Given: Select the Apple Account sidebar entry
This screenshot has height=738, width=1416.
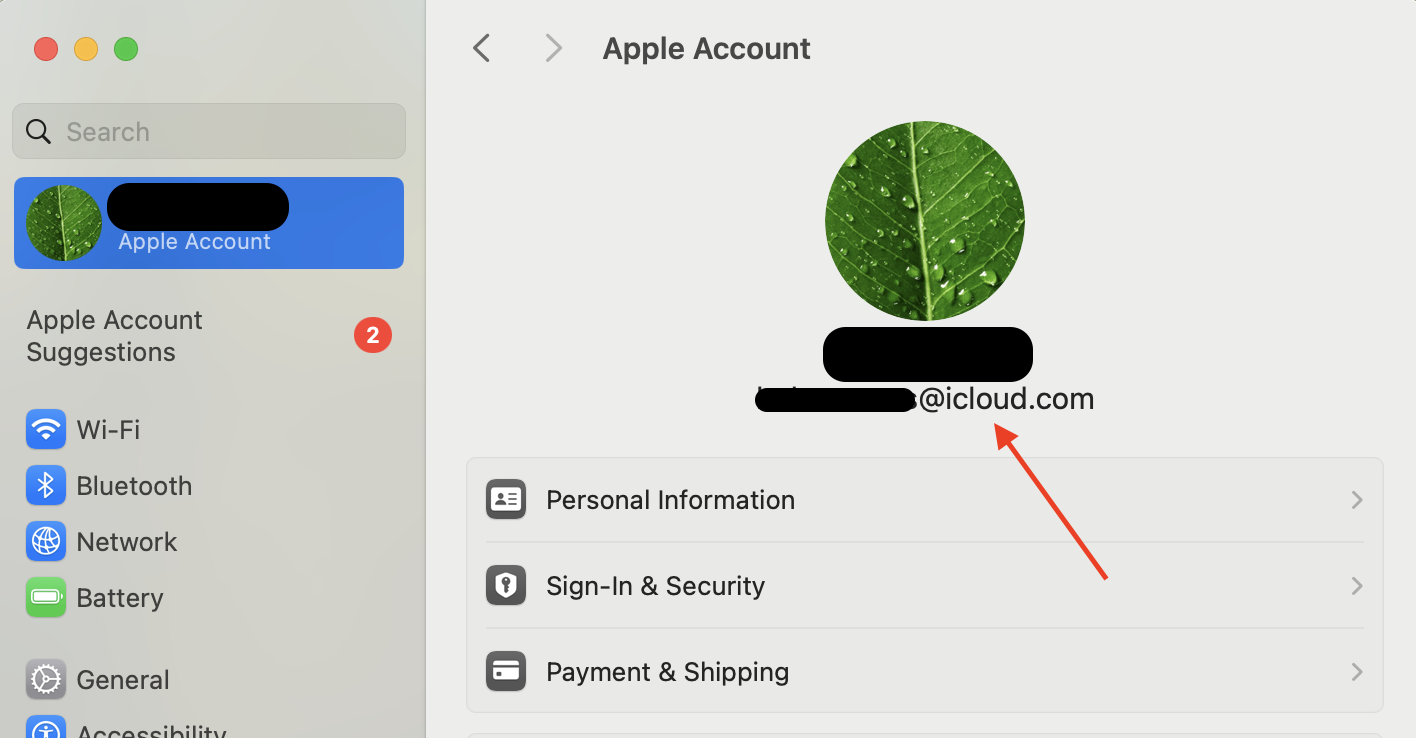Looking at the screenshot, I should click(208, 223).
